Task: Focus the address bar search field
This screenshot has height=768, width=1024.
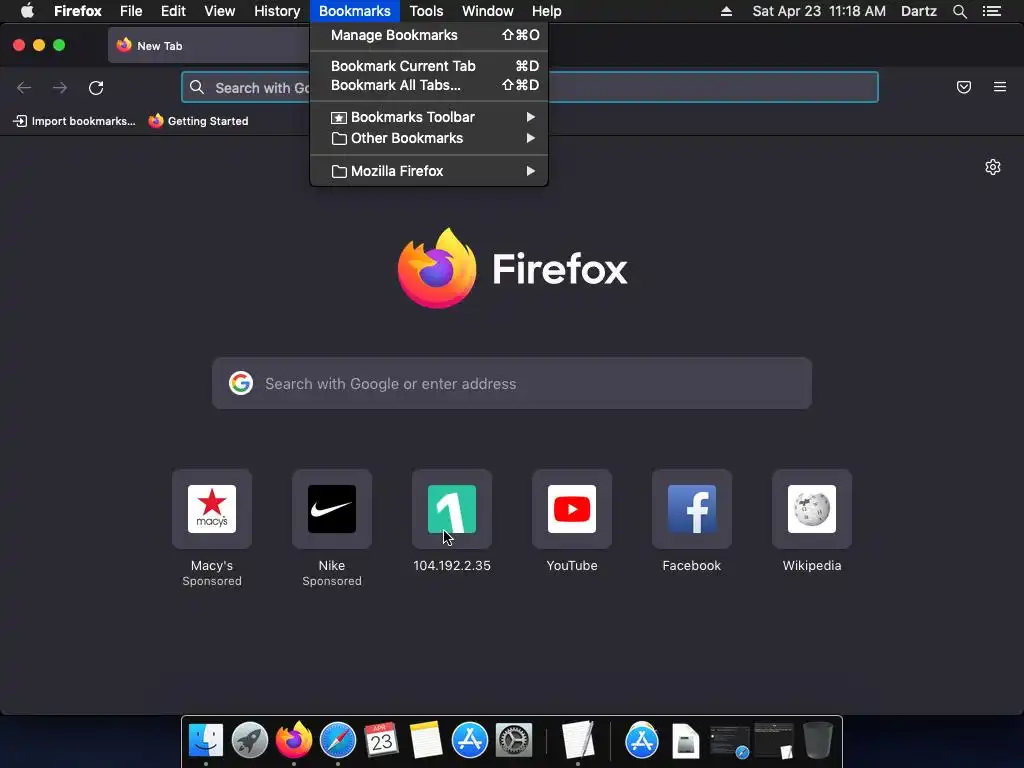Action: tap(530, 88)
